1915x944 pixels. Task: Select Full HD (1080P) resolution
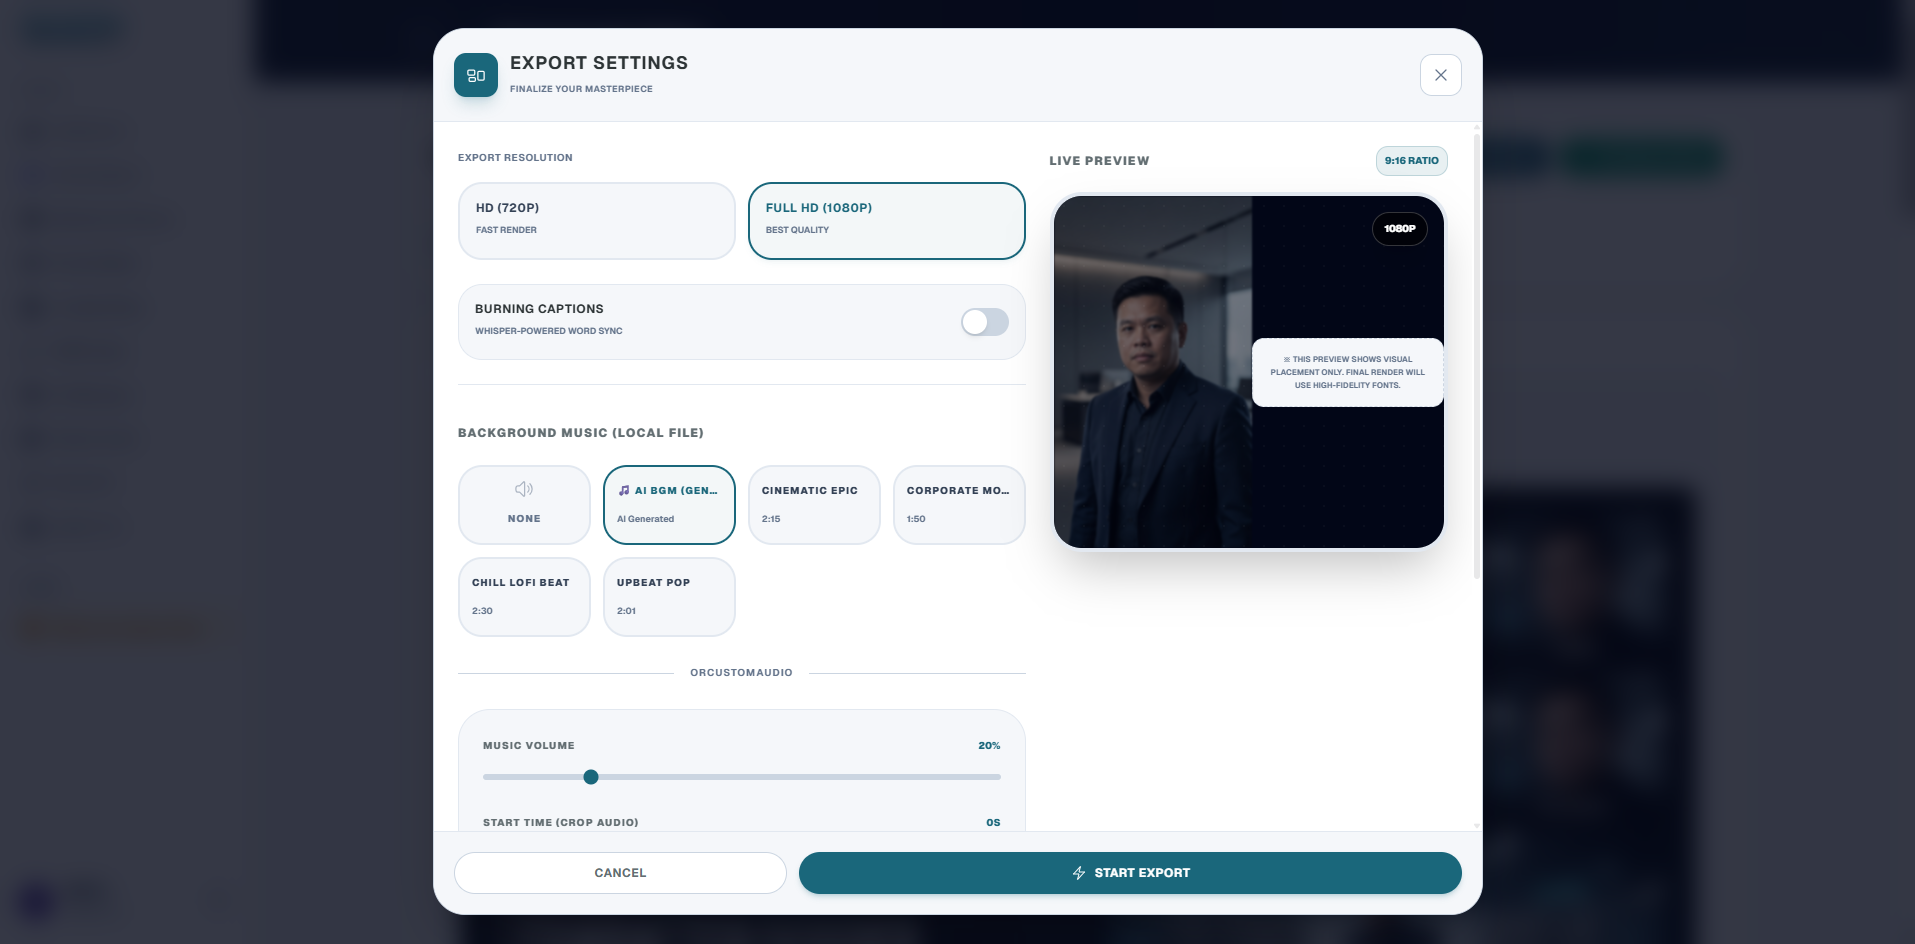coord(887,221)
